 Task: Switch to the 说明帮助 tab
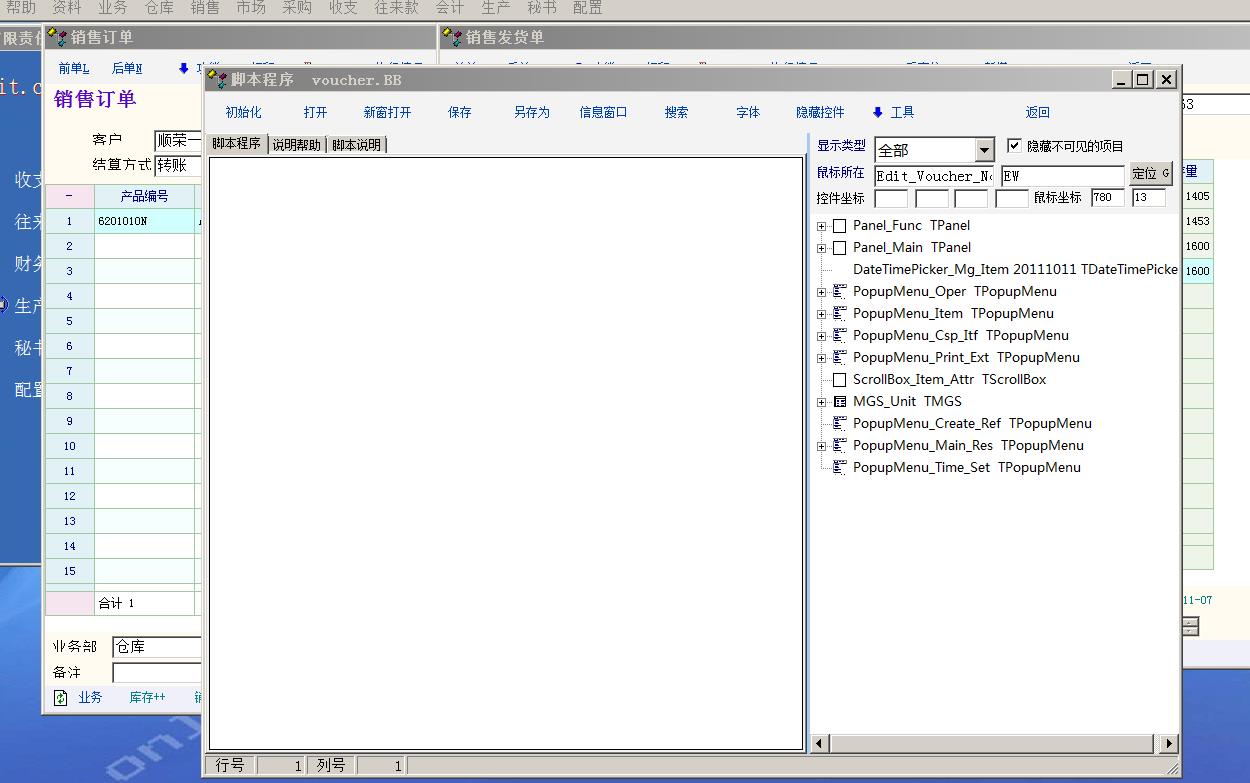tap(296, 145)
